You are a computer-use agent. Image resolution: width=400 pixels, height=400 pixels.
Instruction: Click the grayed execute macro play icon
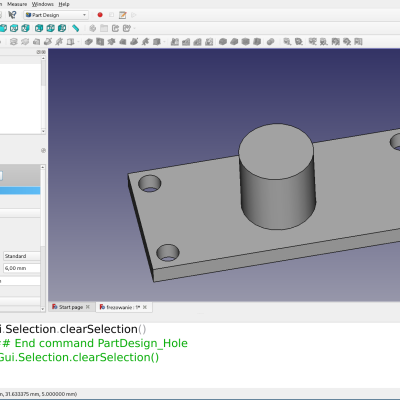click(134, 15)
